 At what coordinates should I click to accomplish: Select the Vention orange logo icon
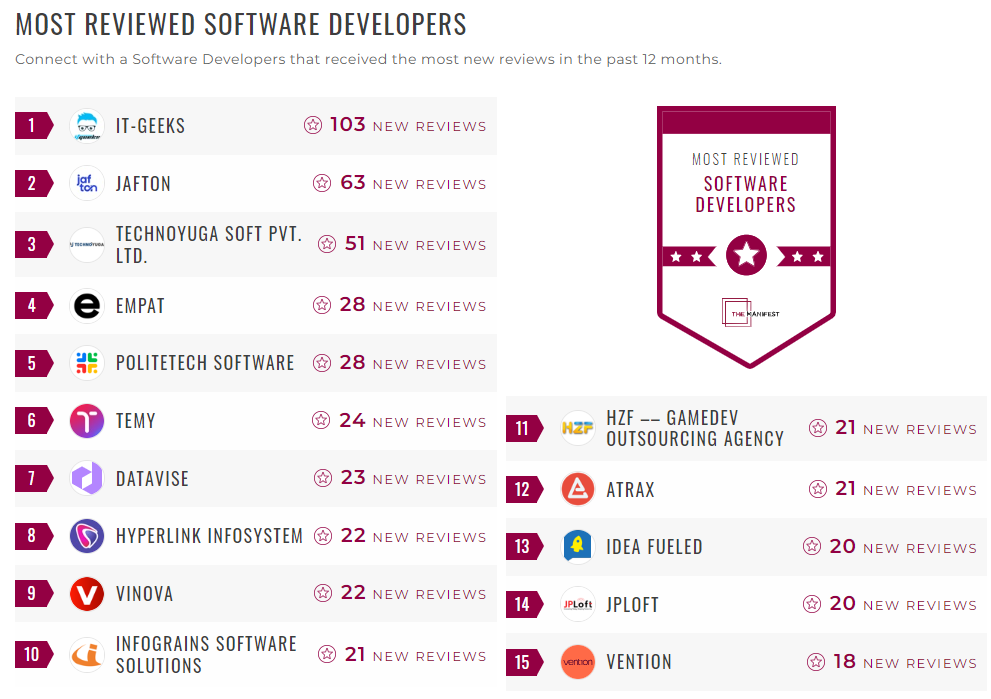coord(577,661)
